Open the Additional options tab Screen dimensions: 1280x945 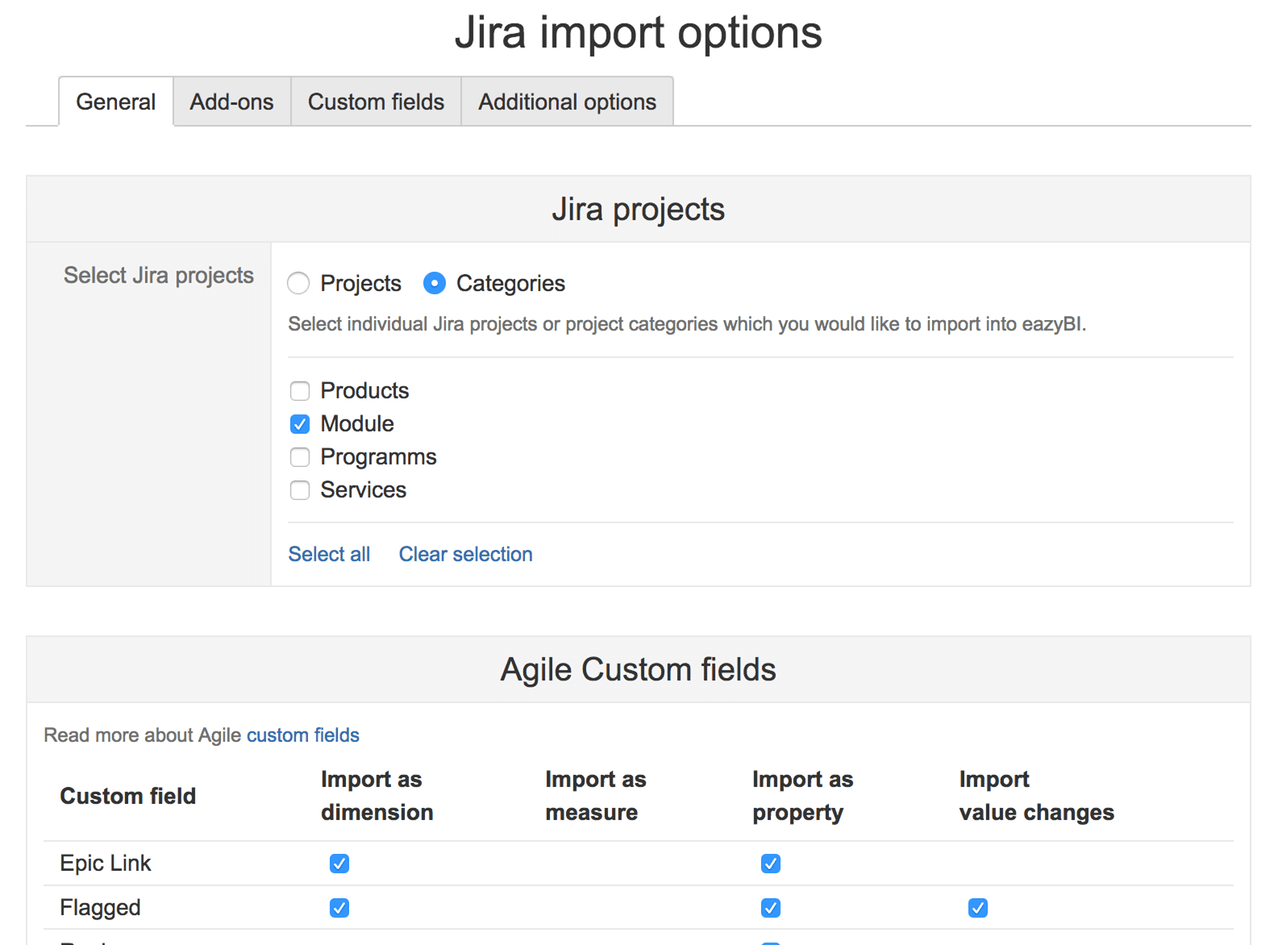point(567,102)
